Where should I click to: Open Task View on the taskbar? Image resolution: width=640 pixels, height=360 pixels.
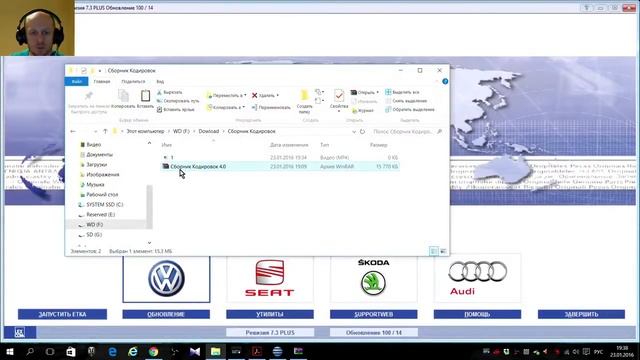[50, 351]
